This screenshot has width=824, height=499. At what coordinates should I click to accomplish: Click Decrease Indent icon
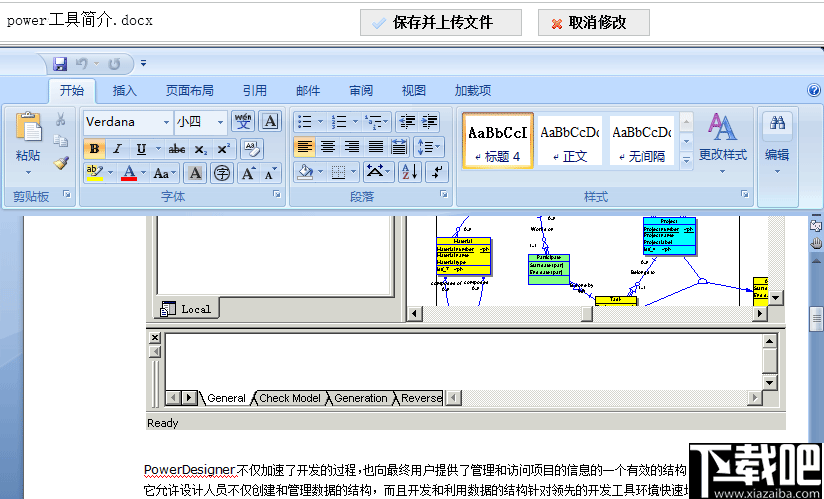tap(407, 122)
